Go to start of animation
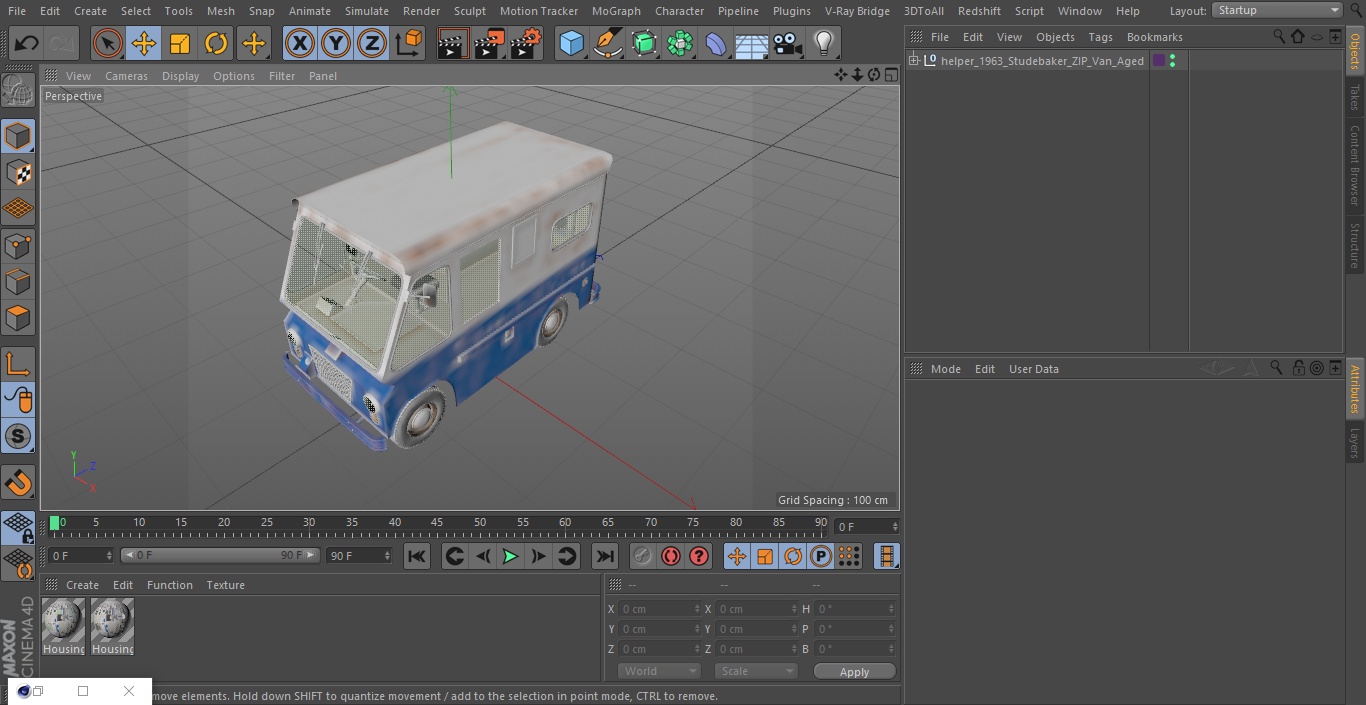Image resolution: width=1366 pixels, height=705 pixels. pos(417,556)
